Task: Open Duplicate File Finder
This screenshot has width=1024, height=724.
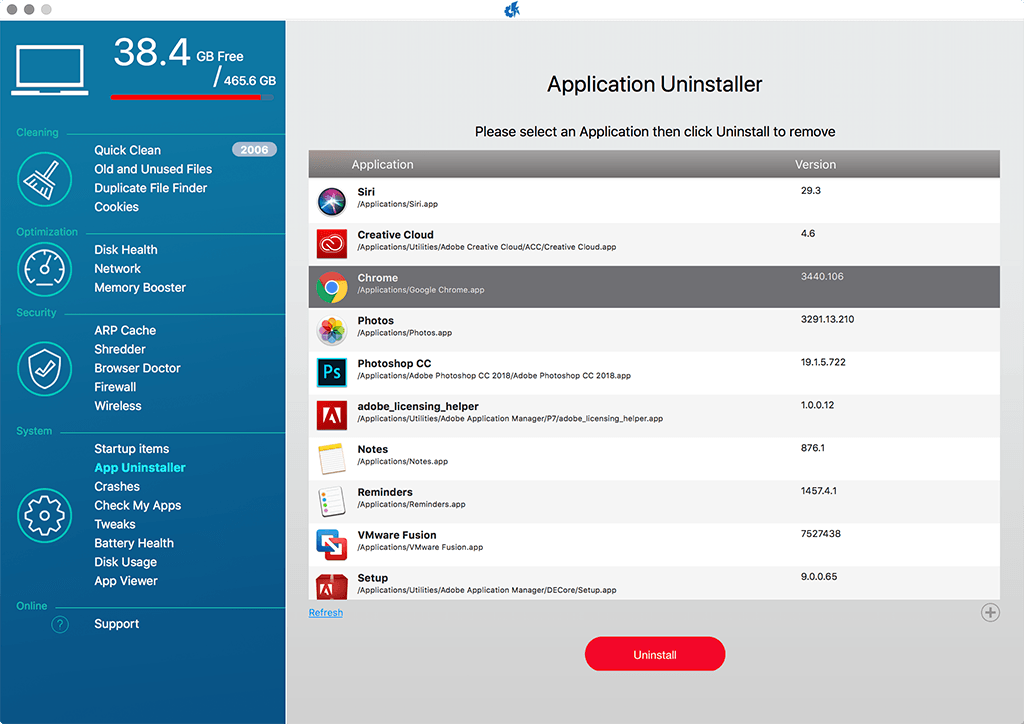Action: [150, 188]
